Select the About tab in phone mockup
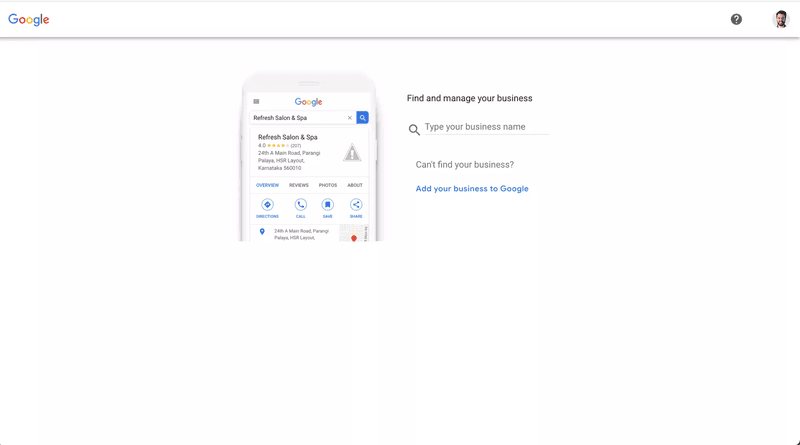 pyautogui.click(x=355, y=185)
